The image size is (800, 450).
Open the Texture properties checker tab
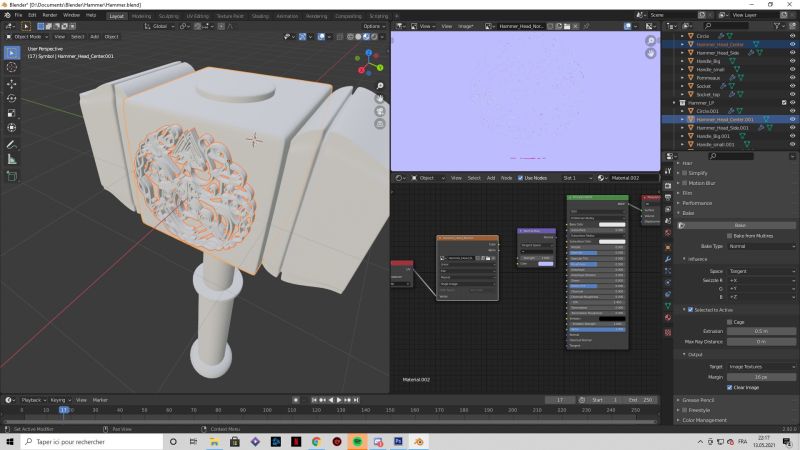tap(668, 332)
